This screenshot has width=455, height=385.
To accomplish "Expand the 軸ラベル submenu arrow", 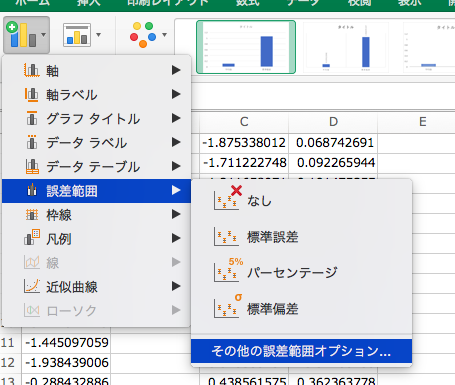I will click(176, 94).
